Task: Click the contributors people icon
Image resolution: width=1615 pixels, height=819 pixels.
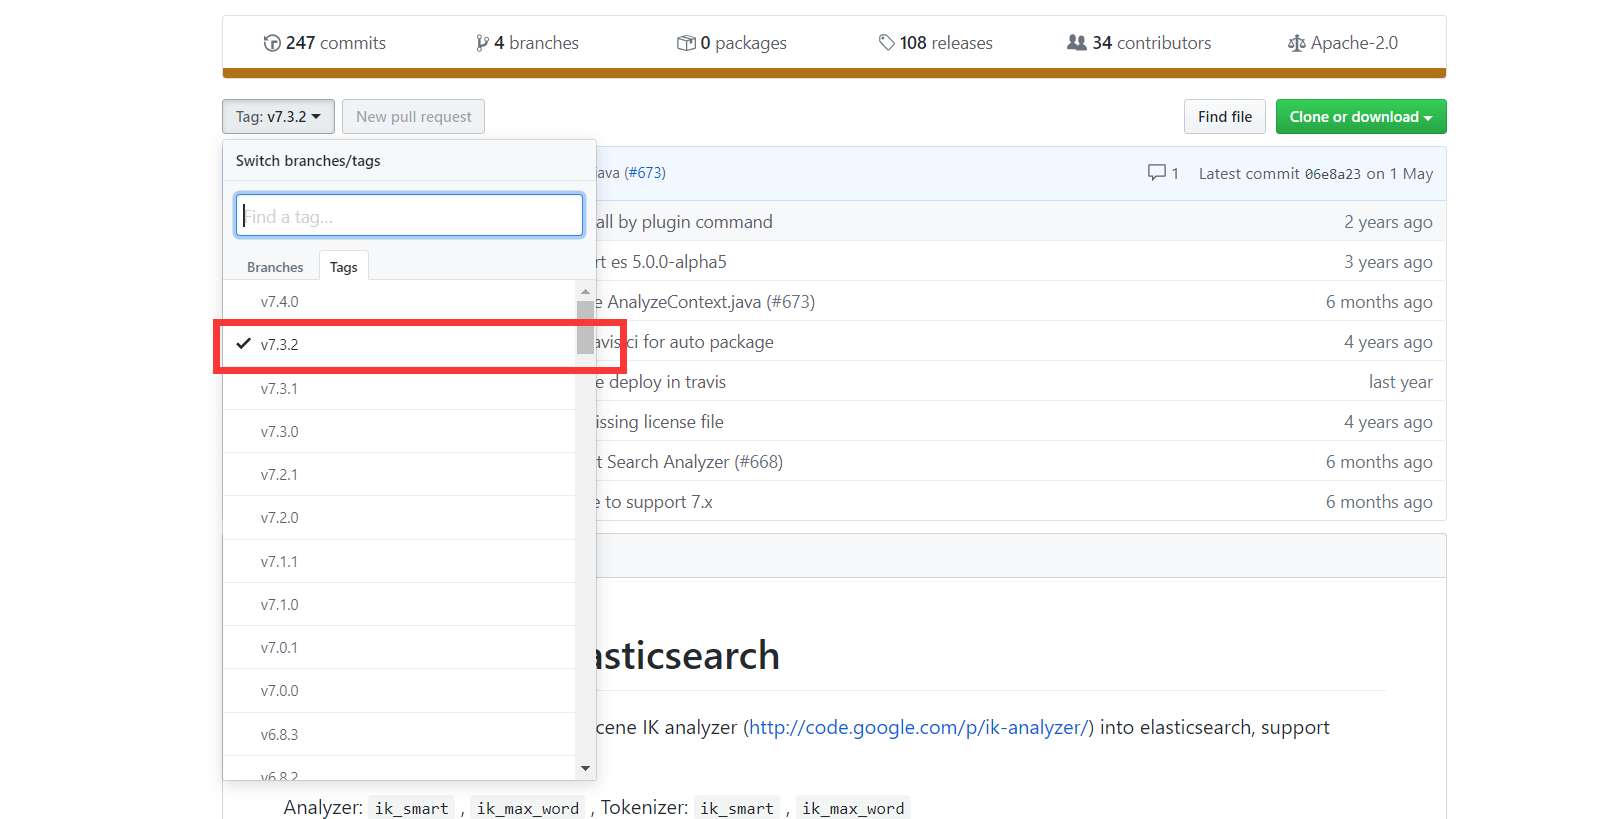Action: click(1077, 43)
